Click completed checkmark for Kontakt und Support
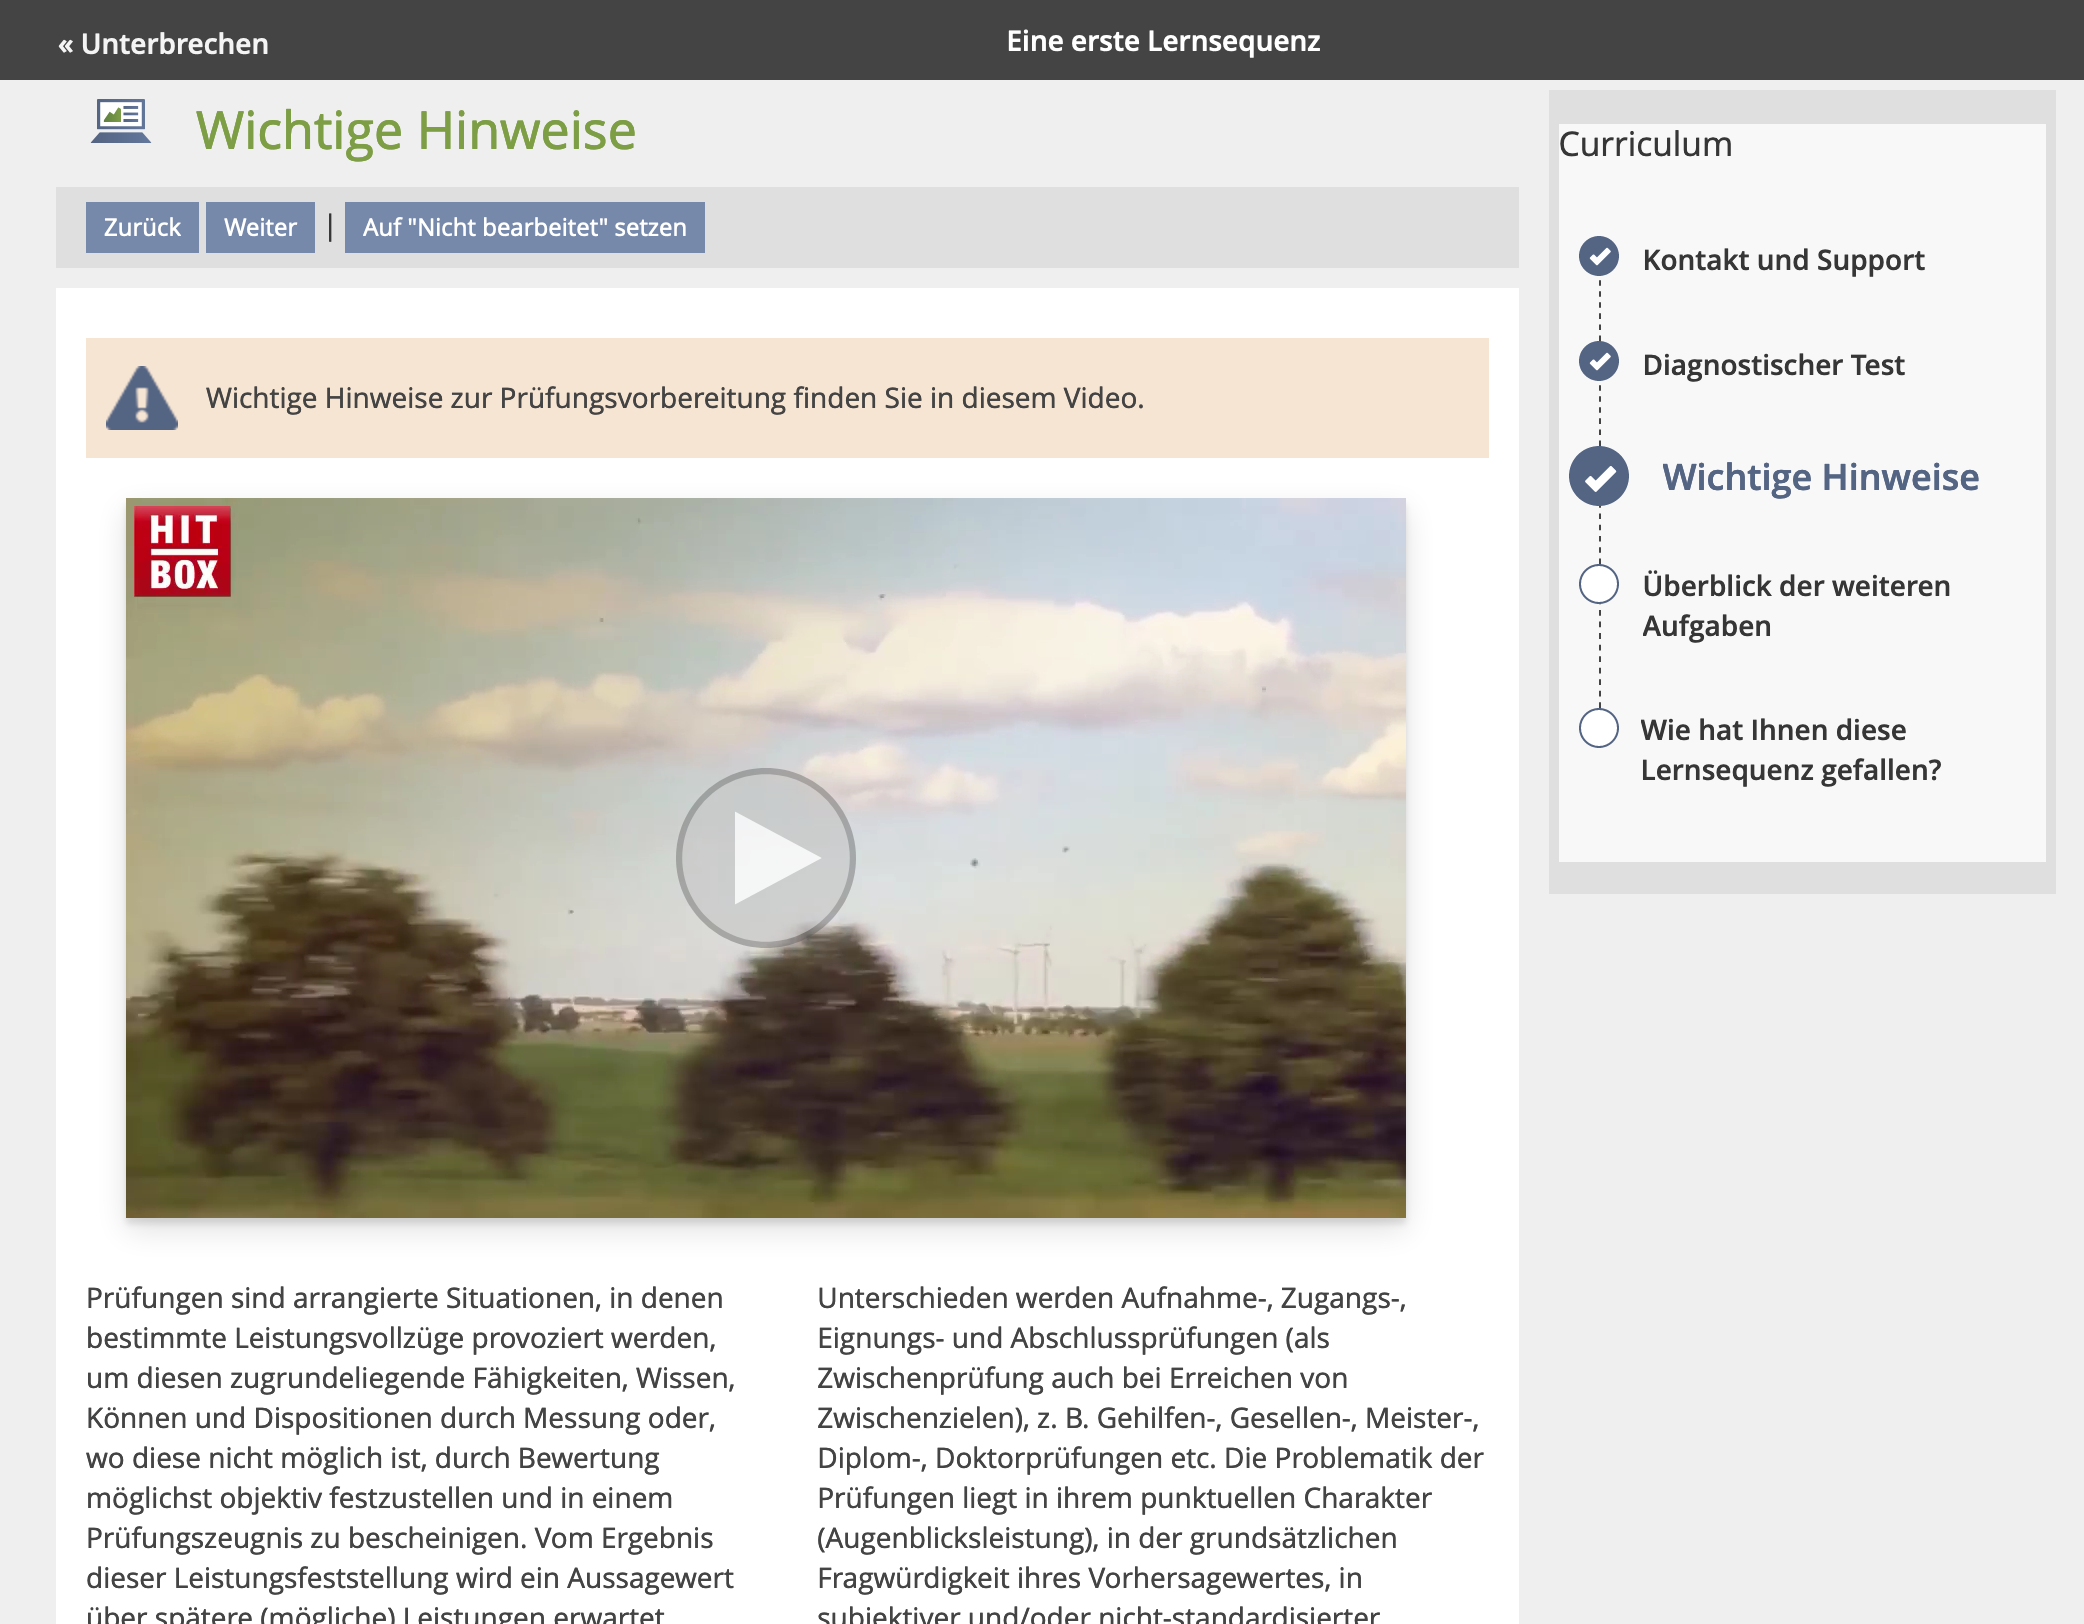 [x=1599, y=257]
